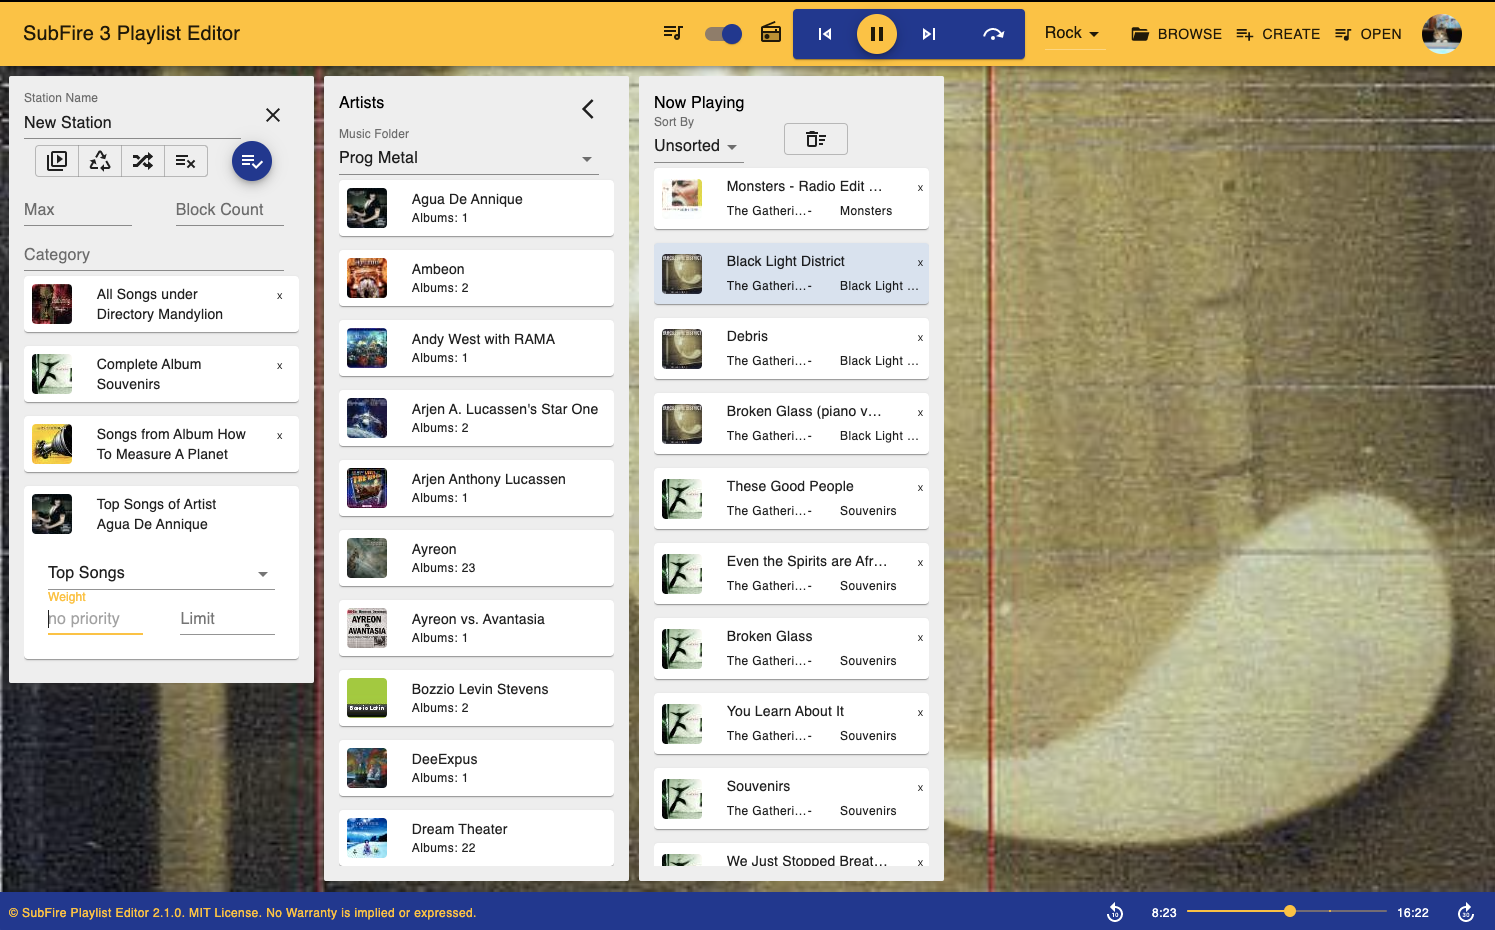The height and width of the screenshot is (930, 1495).
Task: Click the clear playlist icon
Action: pyautogui.click(x=186, y=161)
